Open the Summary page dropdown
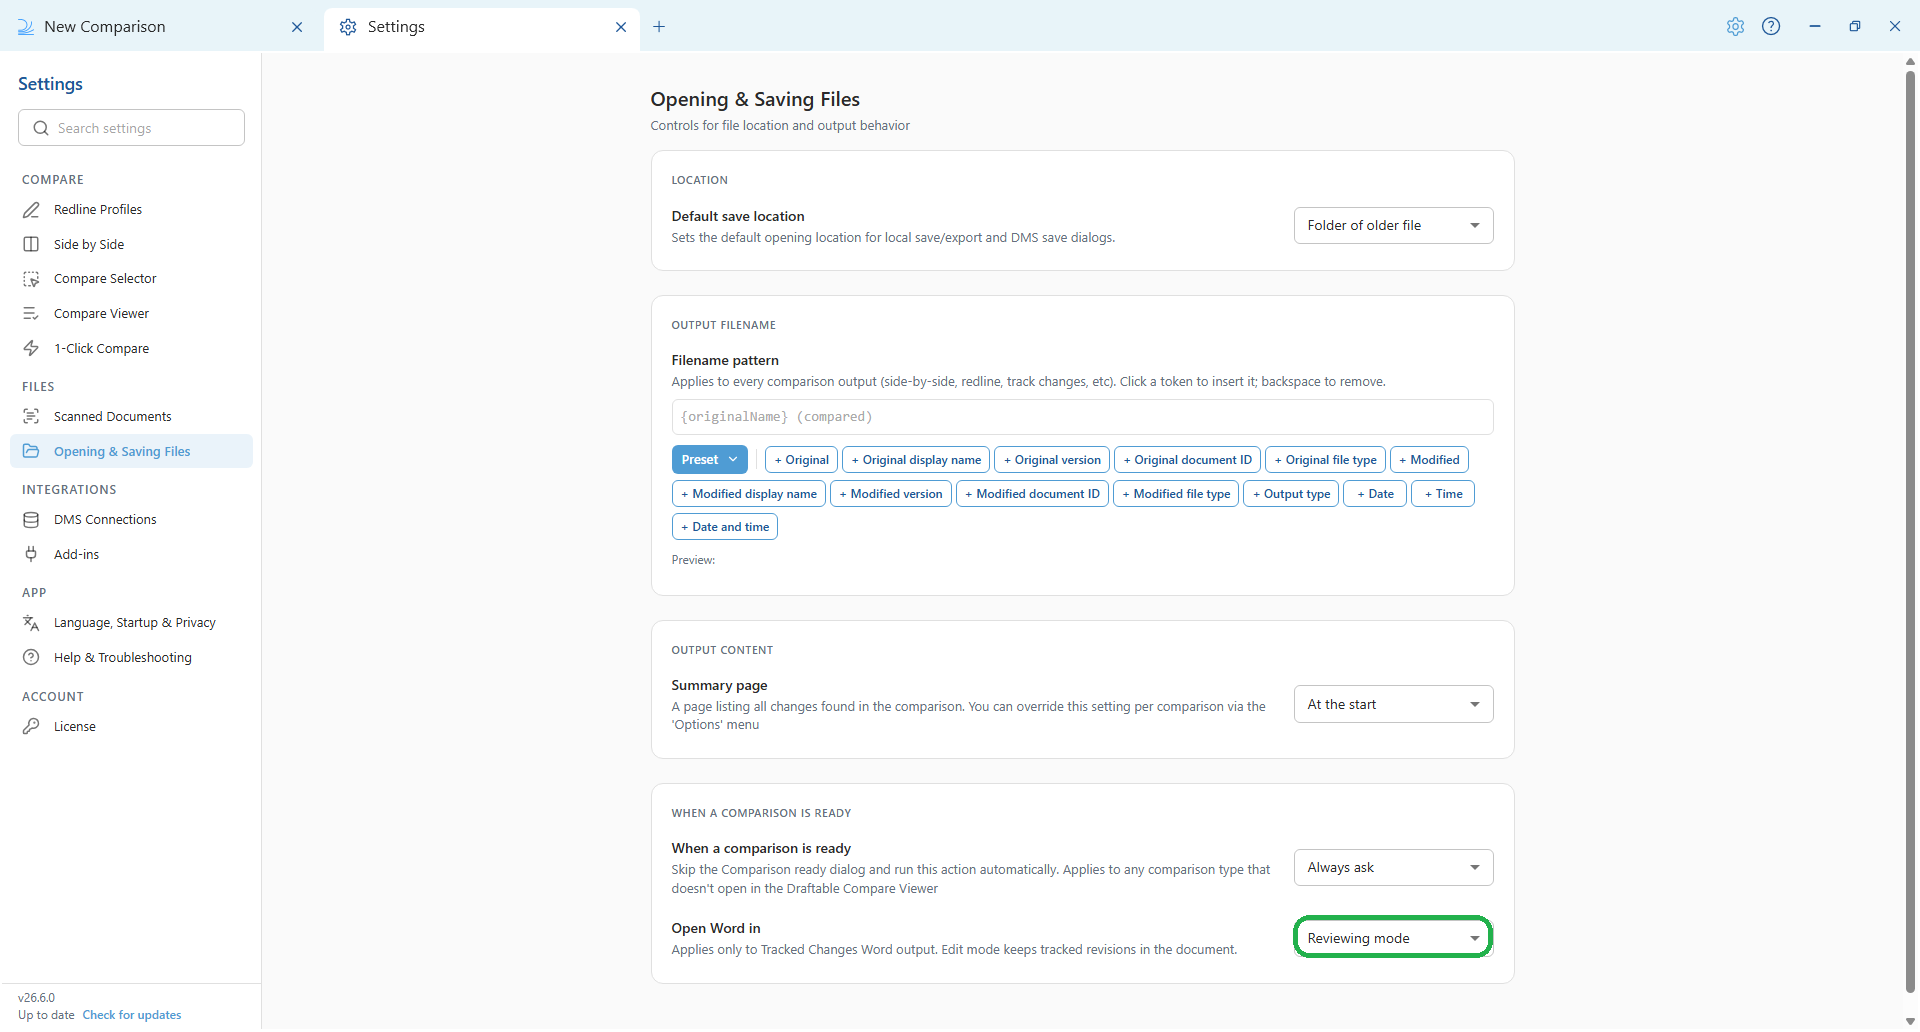 (x=1393, y=705)
